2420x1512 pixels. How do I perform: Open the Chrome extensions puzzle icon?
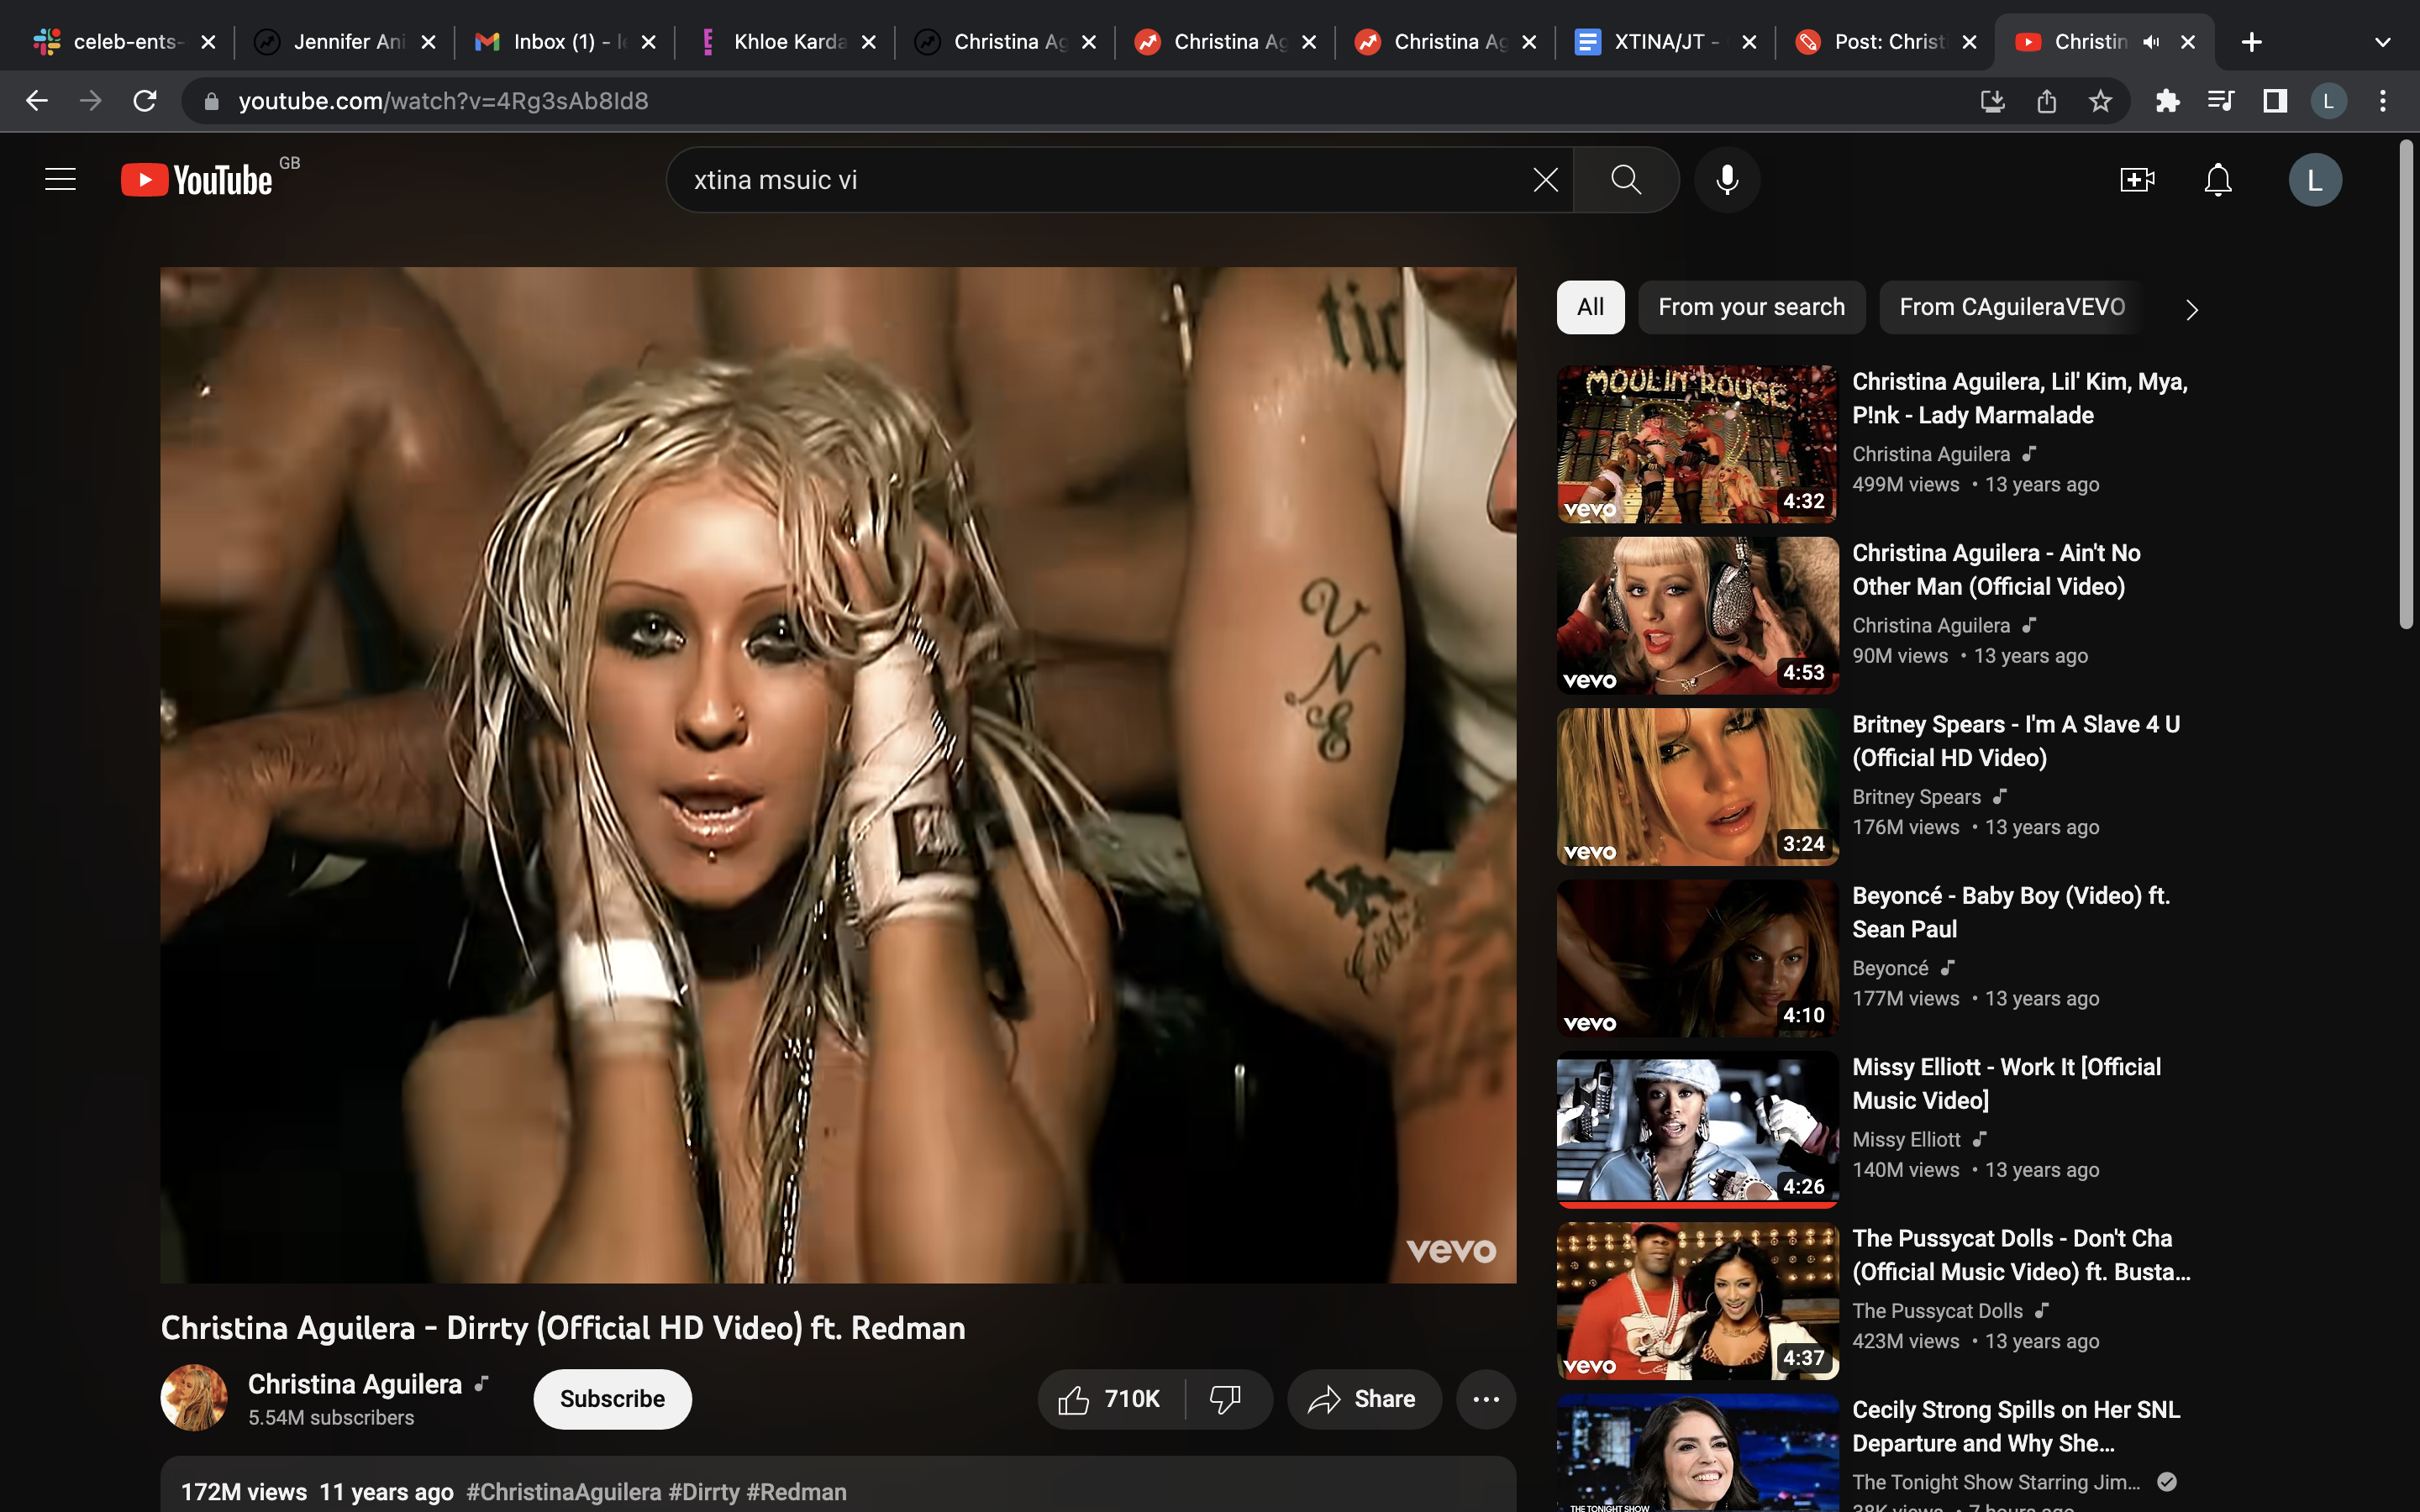(2167, 101)
